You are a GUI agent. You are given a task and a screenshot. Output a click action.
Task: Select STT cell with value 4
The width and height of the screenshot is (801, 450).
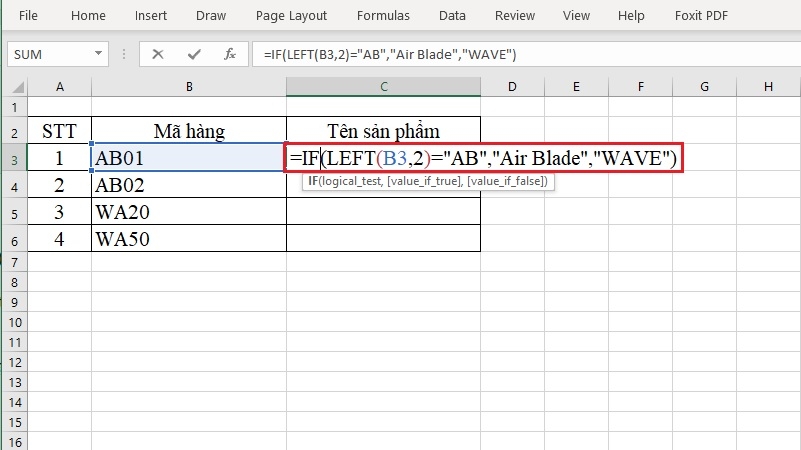tap(60, 239)
